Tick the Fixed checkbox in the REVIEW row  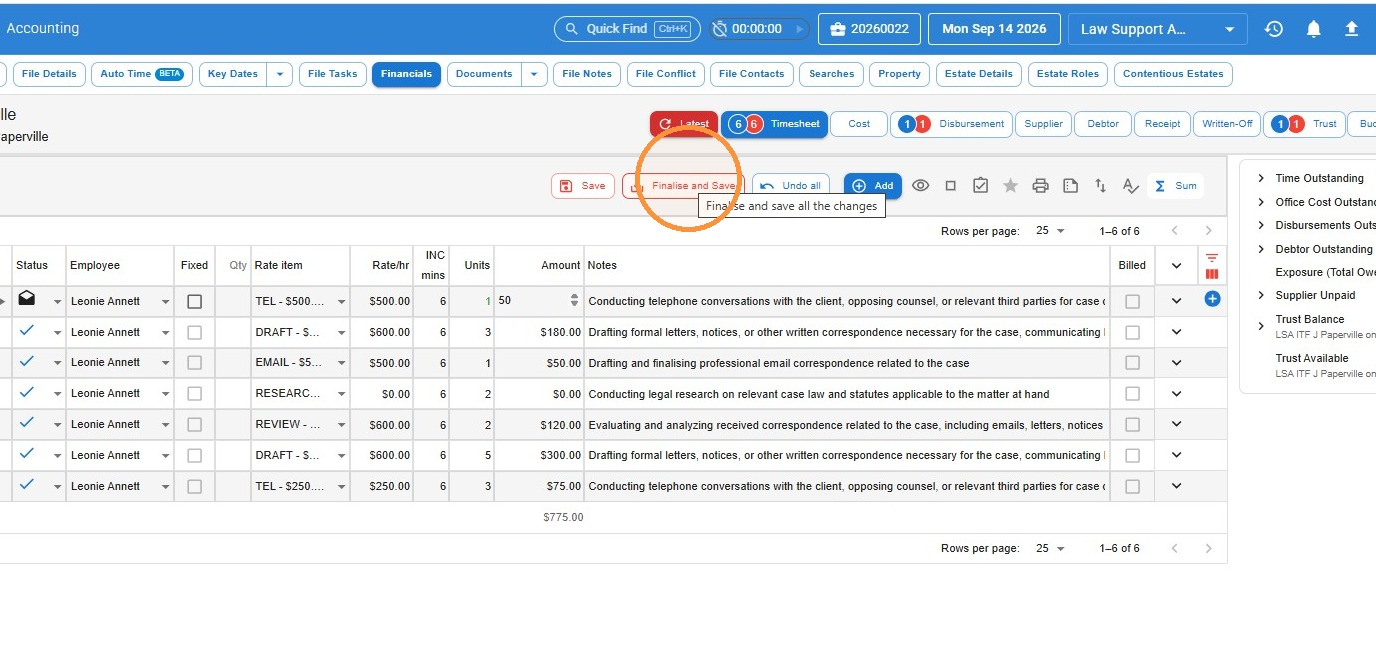click(194, 425)
